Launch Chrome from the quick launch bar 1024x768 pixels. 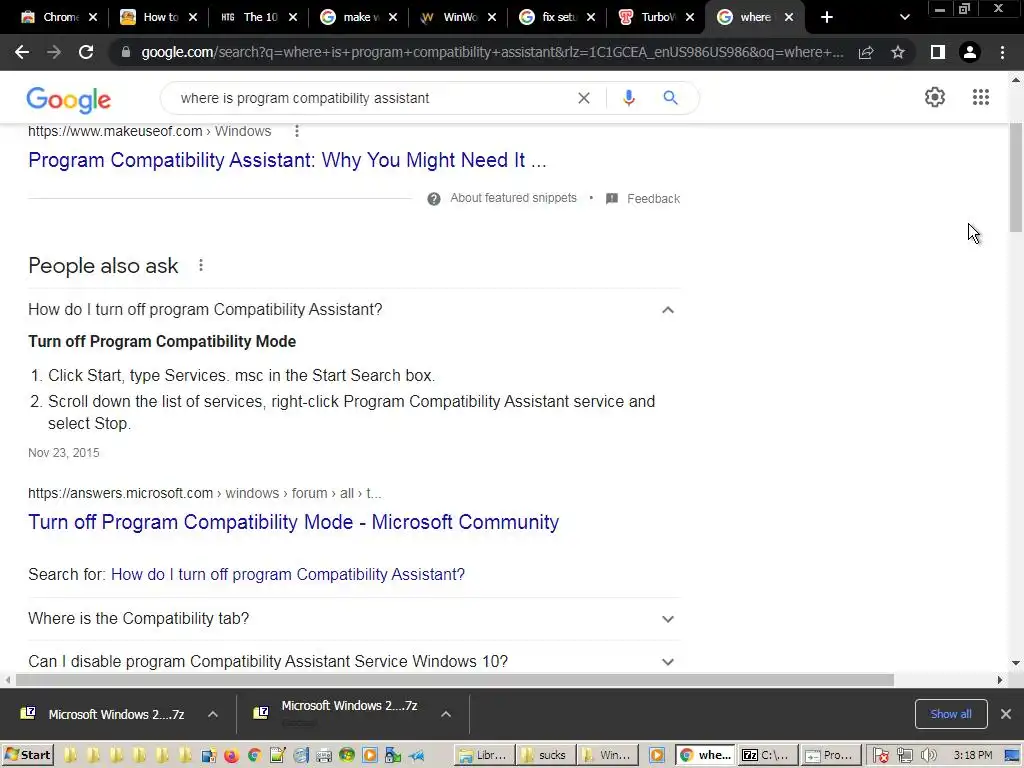tap(254, 756)
